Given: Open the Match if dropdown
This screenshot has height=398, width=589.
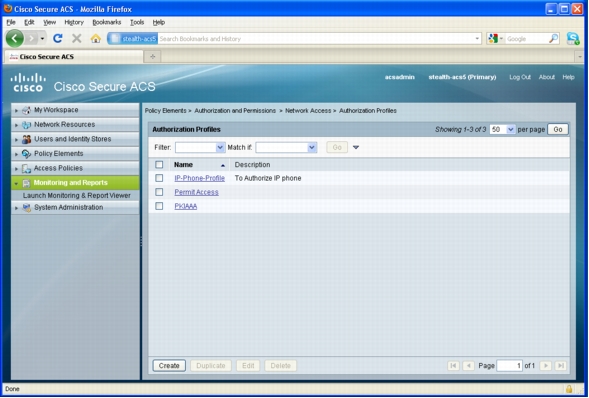Looking at the screenshot, I should [286, 148].
